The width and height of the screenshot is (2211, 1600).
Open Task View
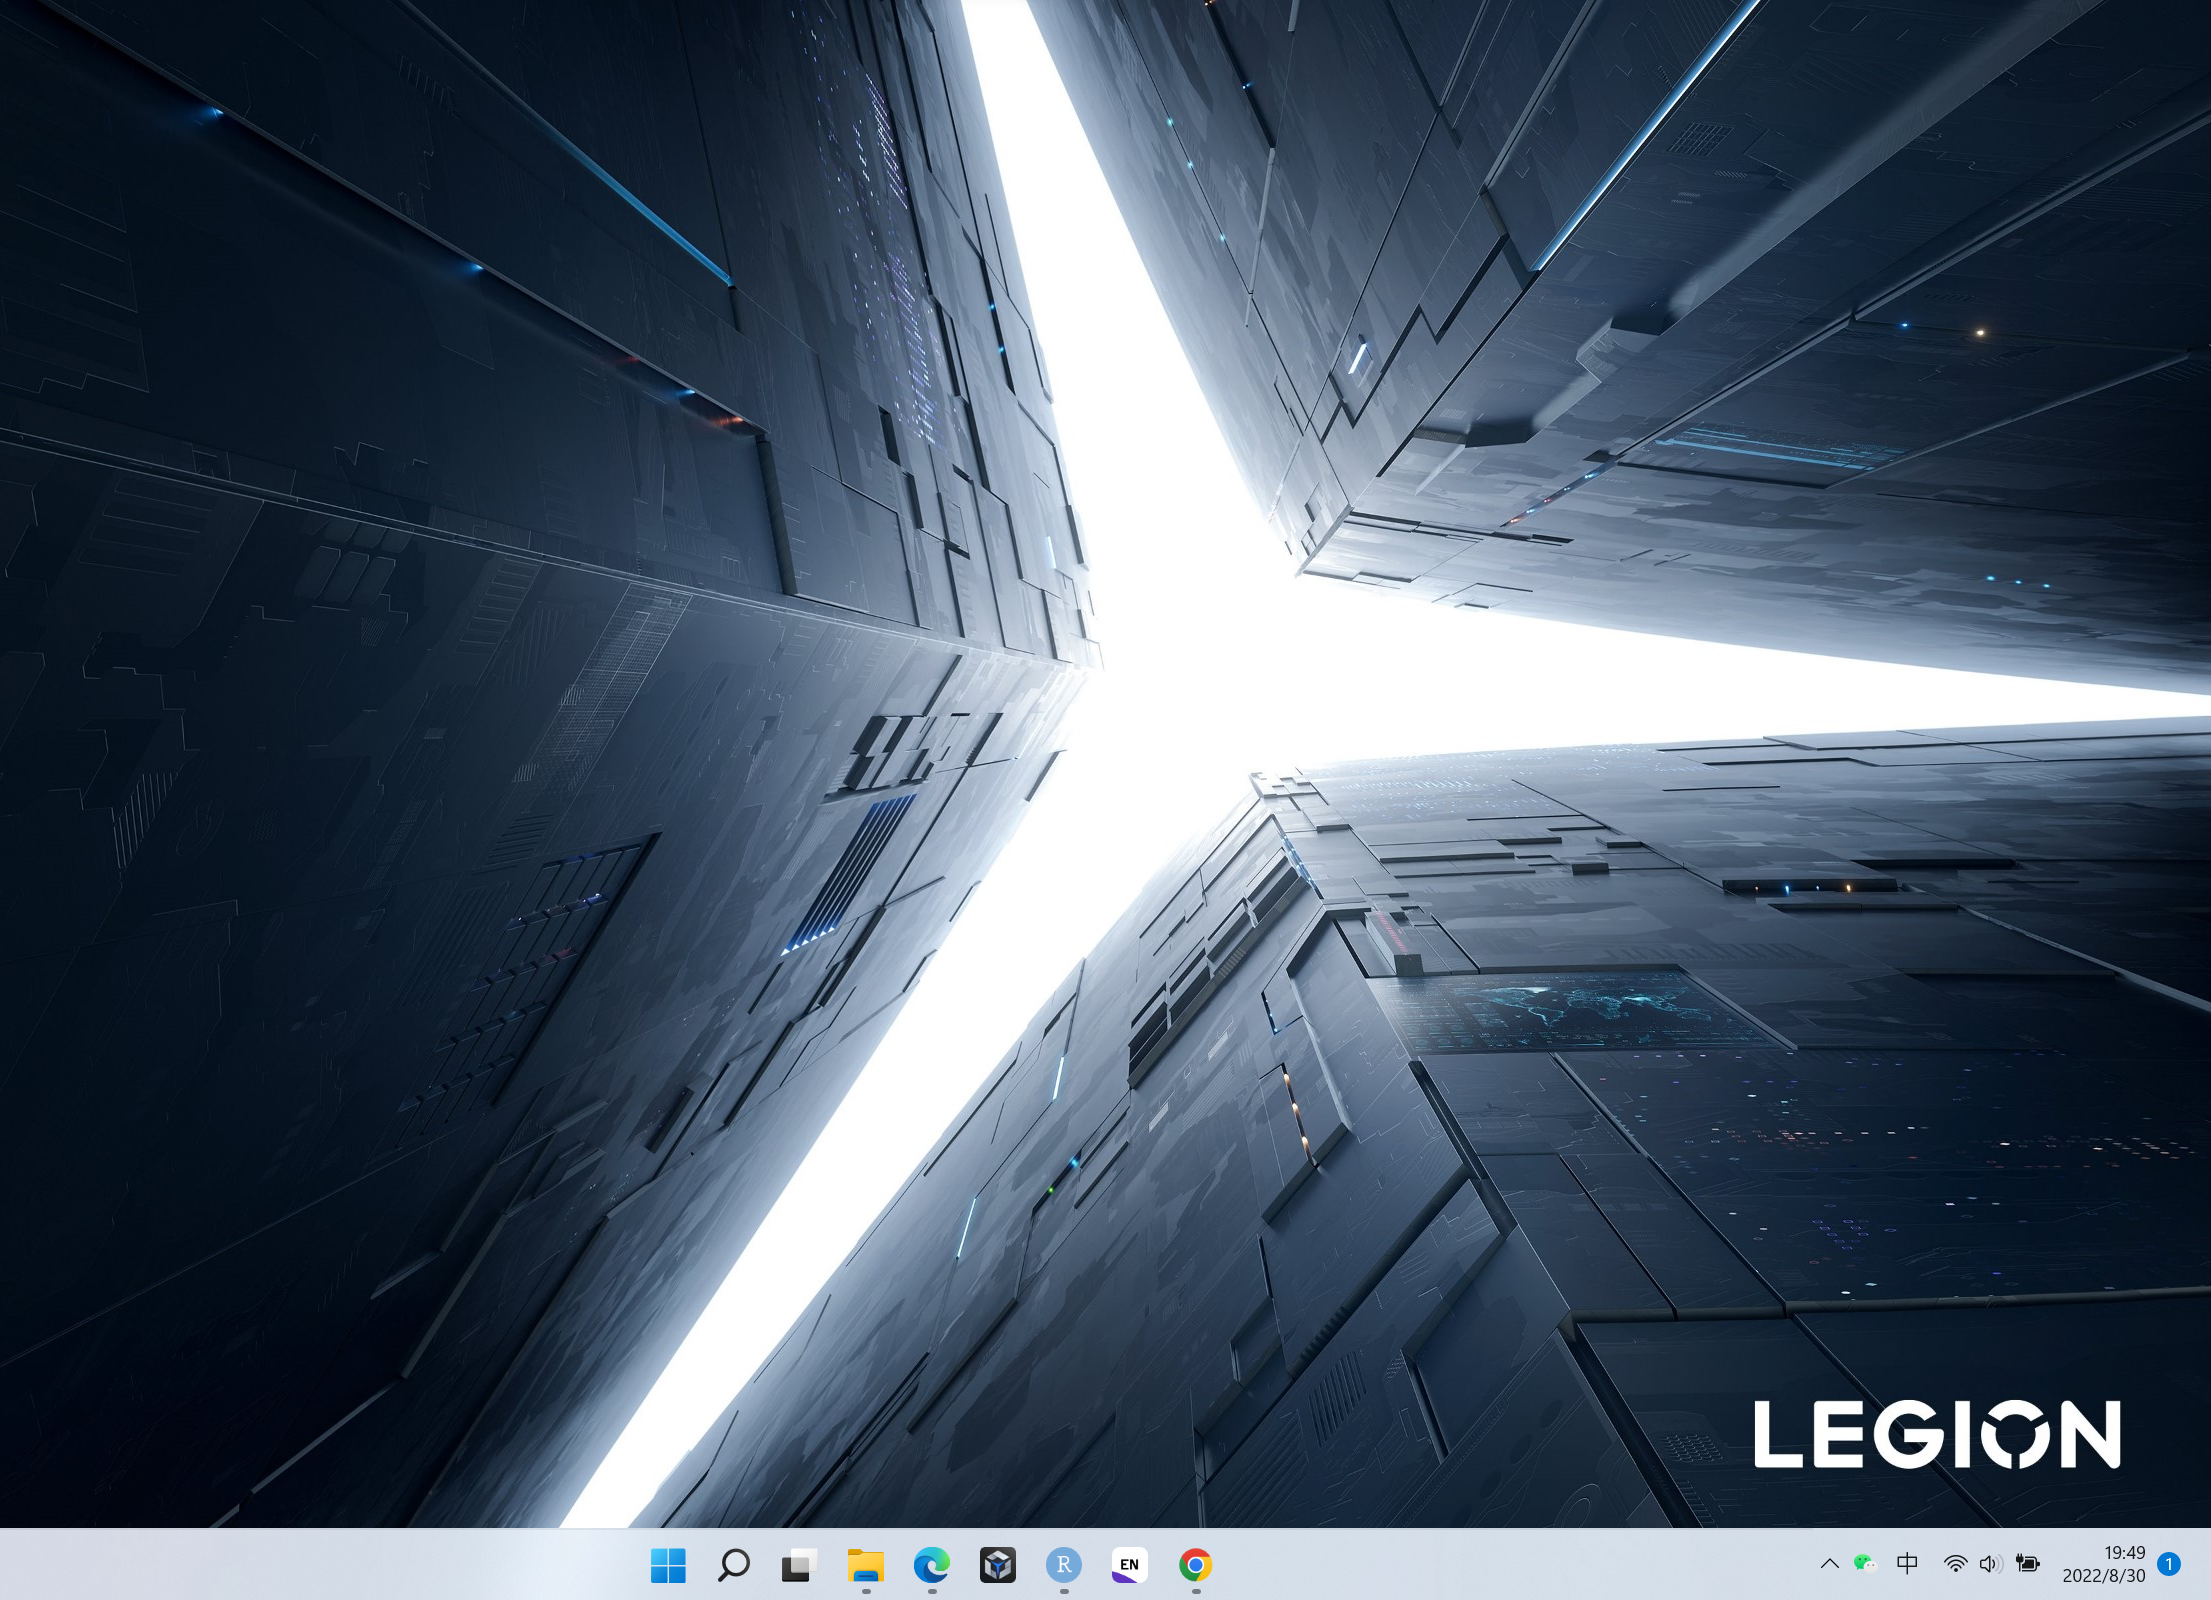pos(799,1565)
